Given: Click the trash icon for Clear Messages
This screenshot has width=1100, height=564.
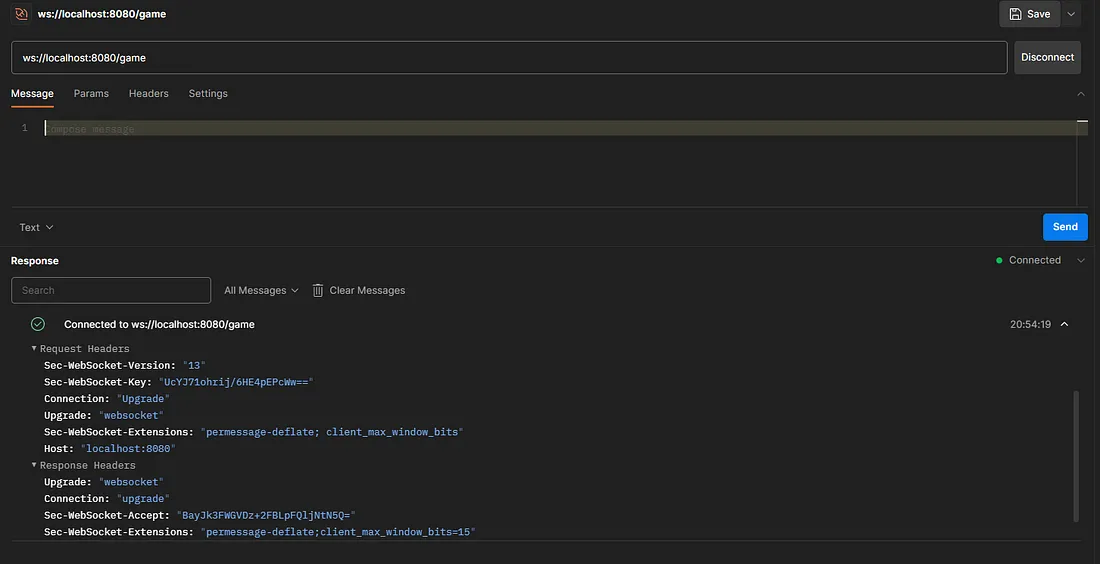Looking at the screenshot, I should point(318,290).
